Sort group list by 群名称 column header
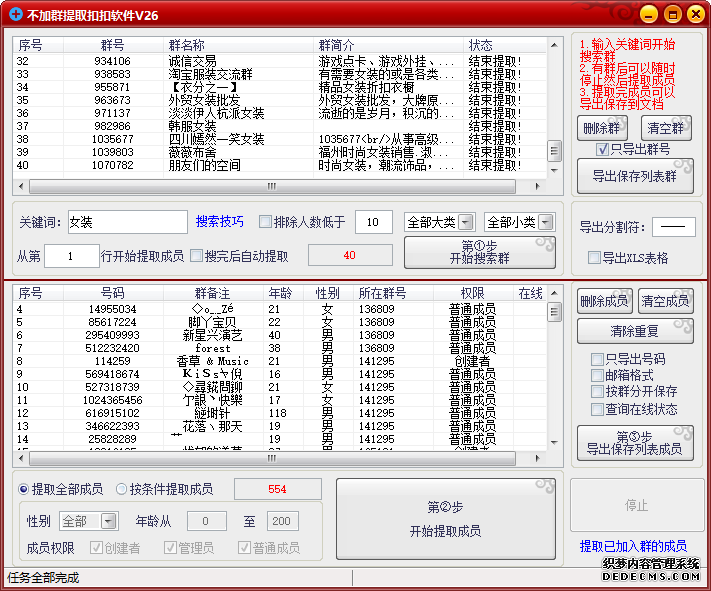 coord(238,45)
